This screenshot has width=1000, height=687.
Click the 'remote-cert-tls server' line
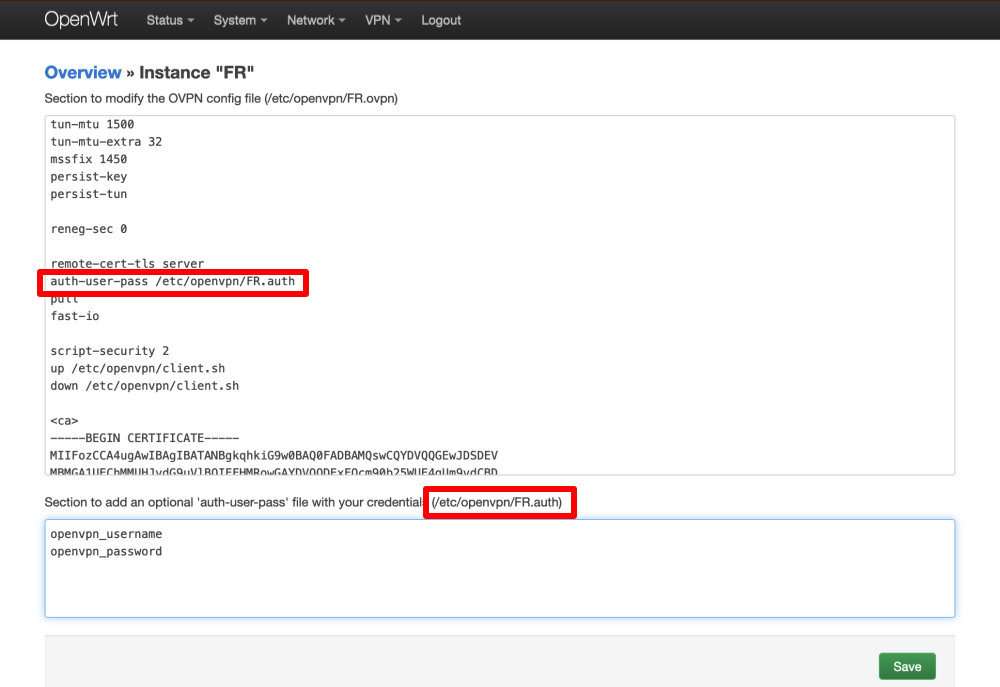pyautogui.click(x=128, y=263)
